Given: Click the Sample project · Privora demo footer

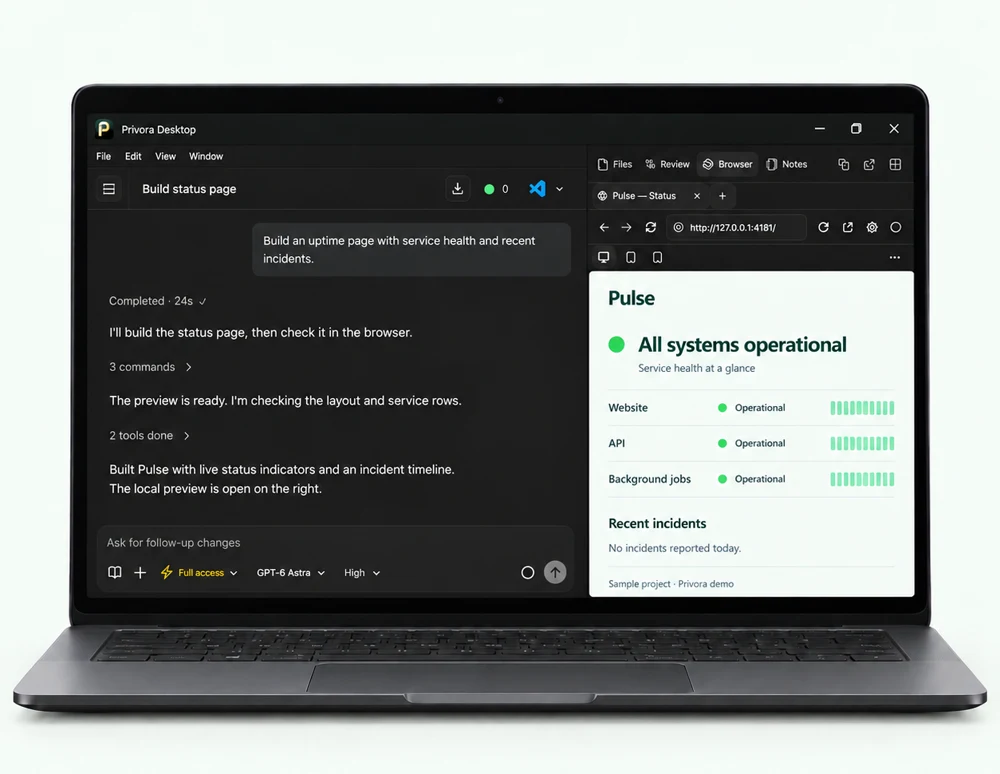Looking at the screenshot, I should [671, 584].
